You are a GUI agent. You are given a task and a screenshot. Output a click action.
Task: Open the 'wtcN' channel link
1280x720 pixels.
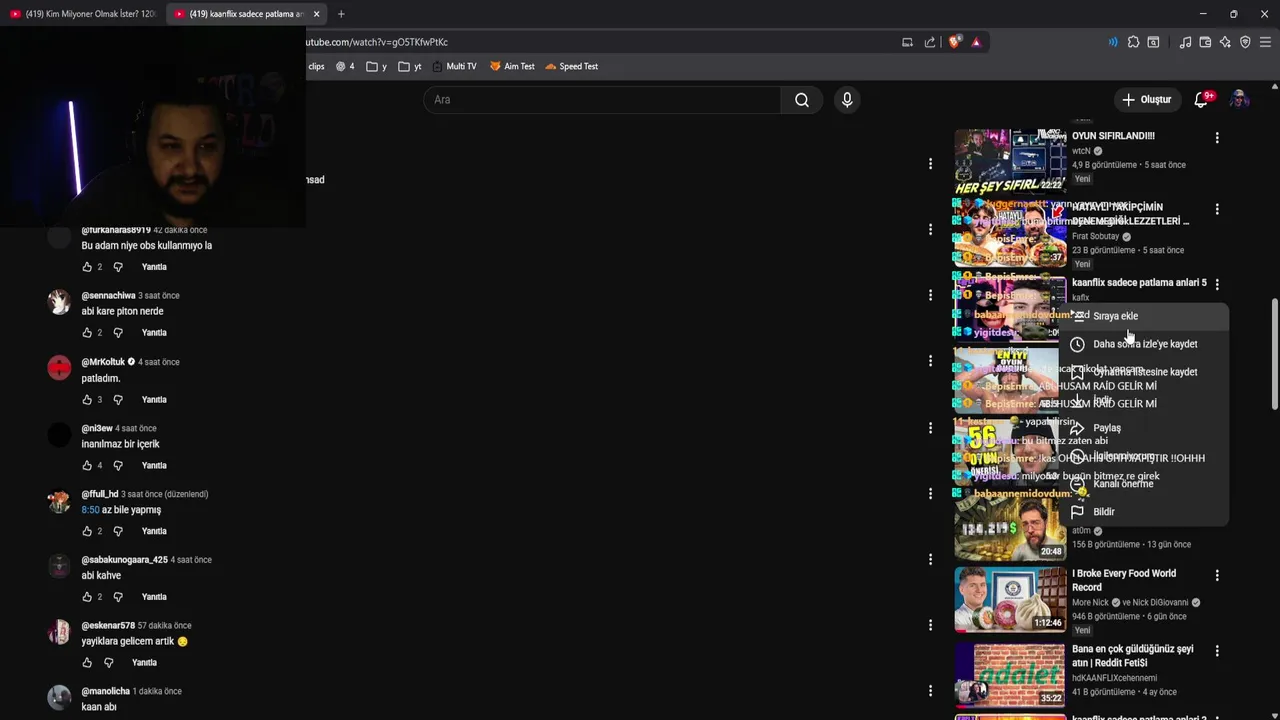[x=1081, y=151]
